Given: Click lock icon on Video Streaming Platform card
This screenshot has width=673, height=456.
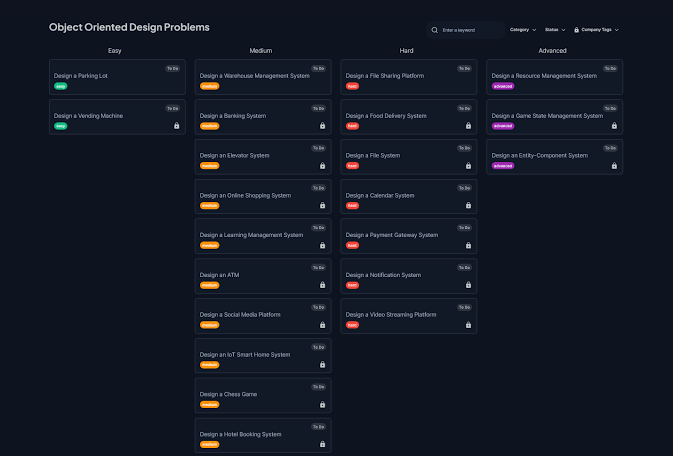Looking at the screenshot, I should pyautogui.click(x=468, y=325).
